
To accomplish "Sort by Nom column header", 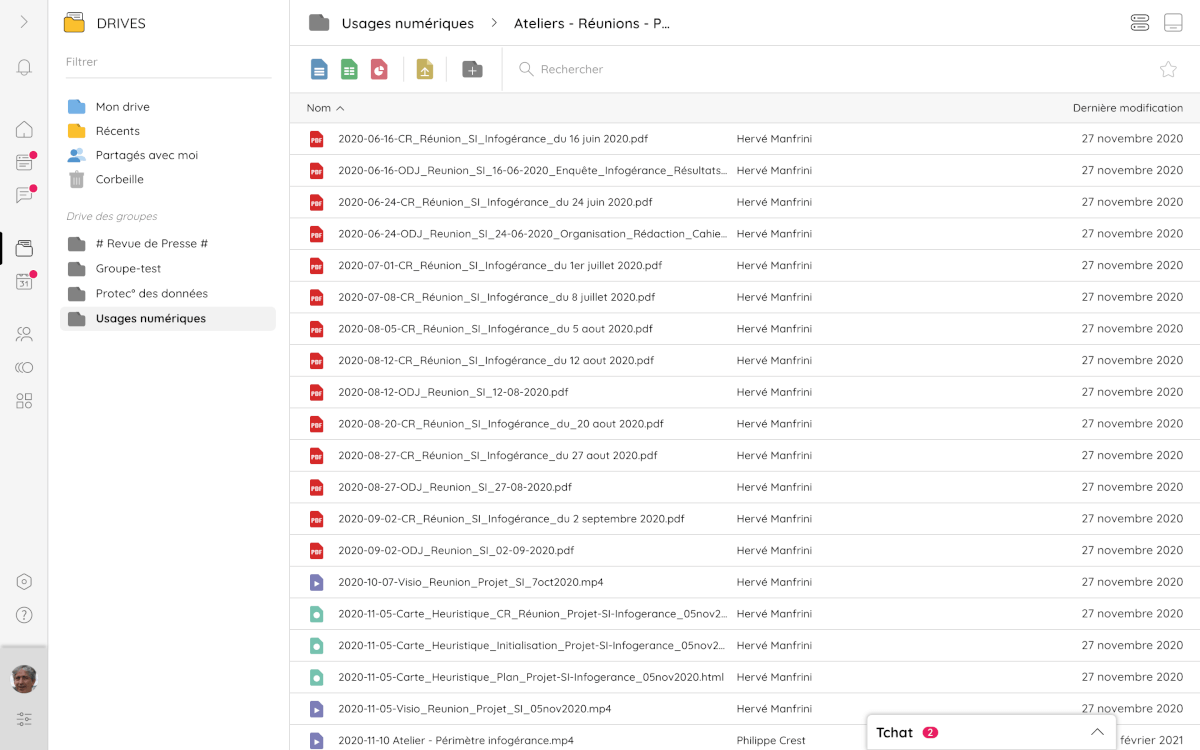I will click(325, 108).
